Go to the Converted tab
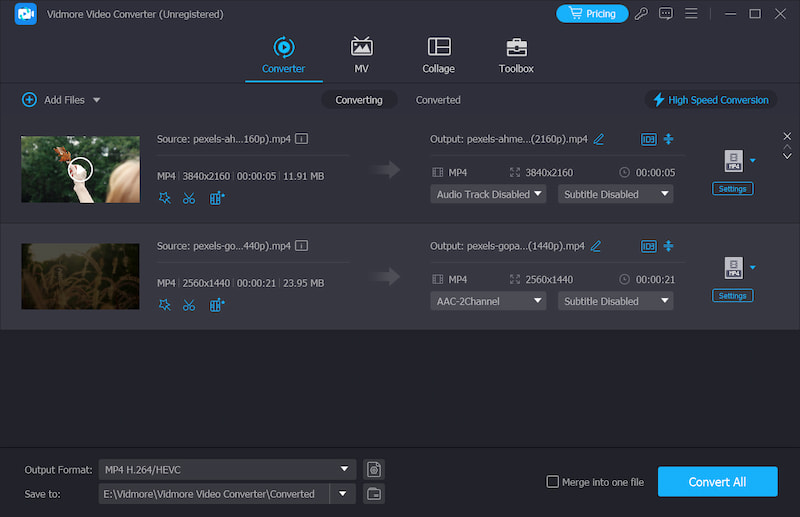800x517 pixels. (x=438, y=100)
